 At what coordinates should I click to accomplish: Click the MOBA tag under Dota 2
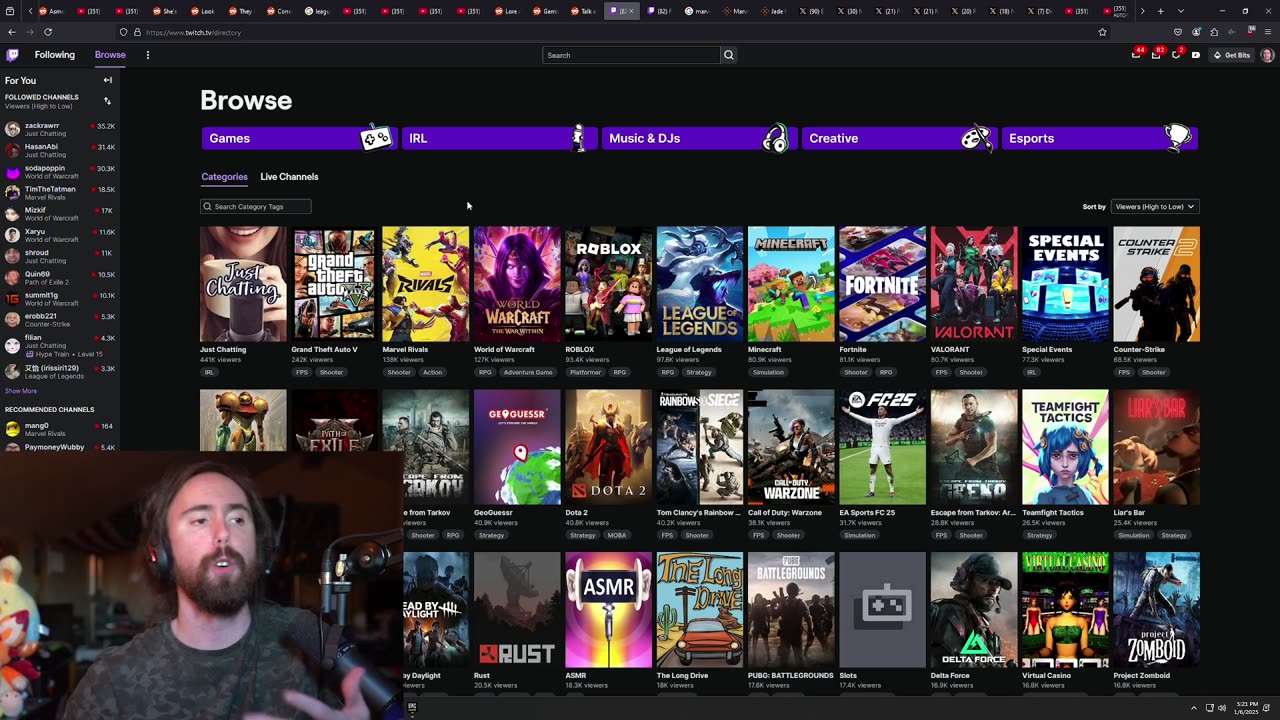point(617,535)
